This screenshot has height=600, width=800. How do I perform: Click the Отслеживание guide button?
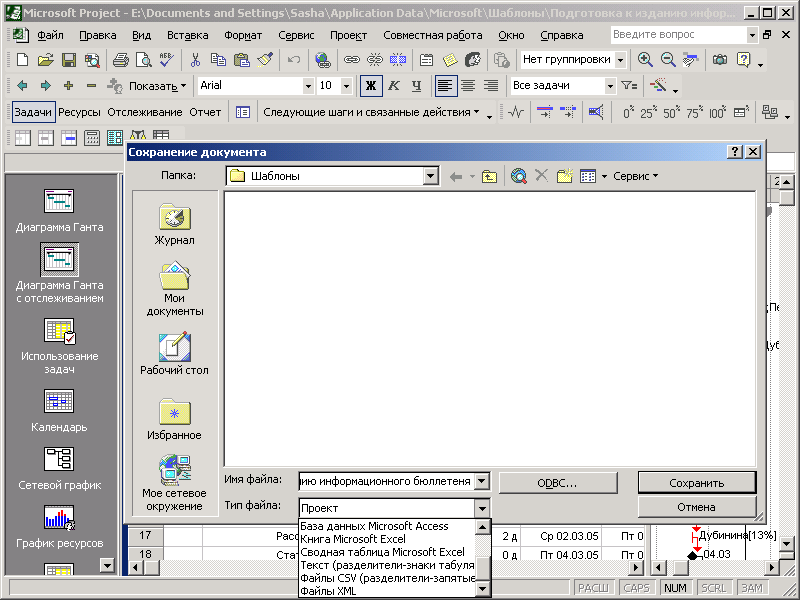tap(144, 112)
